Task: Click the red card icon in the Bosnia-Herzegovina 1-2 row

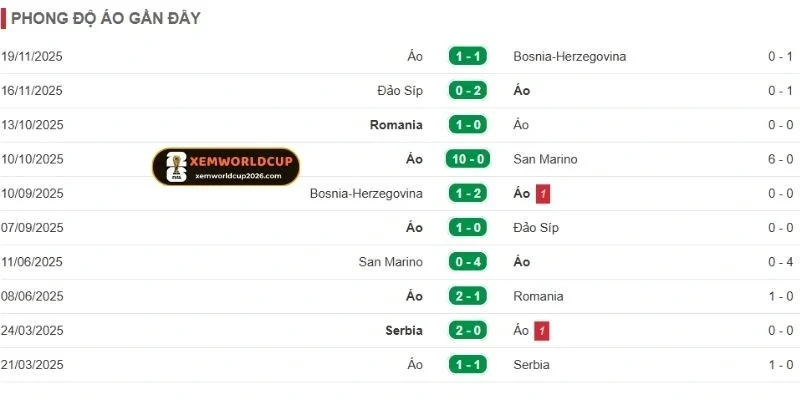Action: click(x=544, y=193)
